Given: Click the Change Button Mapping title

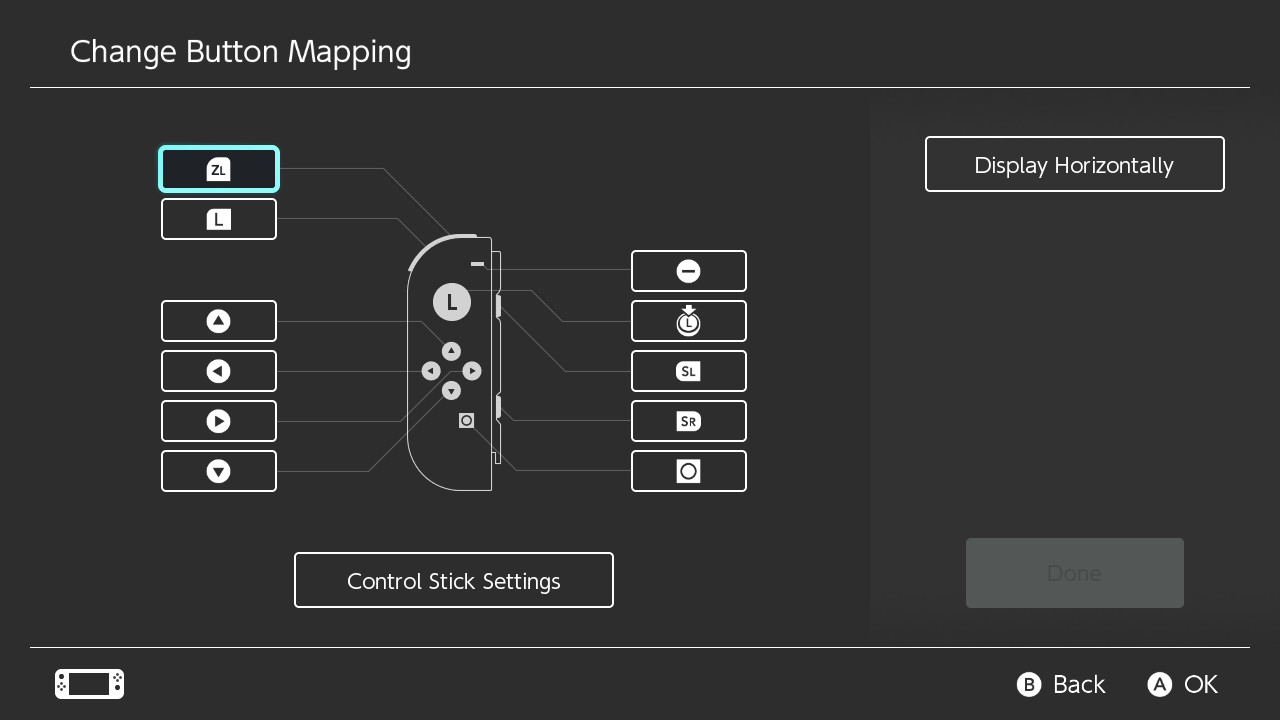Looking at the screenshot, I should click(x=240, y=52).
